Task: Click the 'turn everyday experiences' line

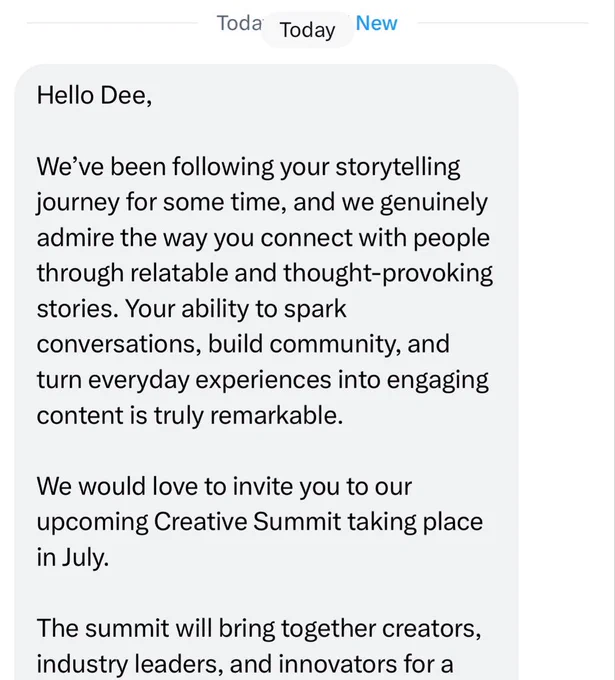Action: (x=262, y=380)
